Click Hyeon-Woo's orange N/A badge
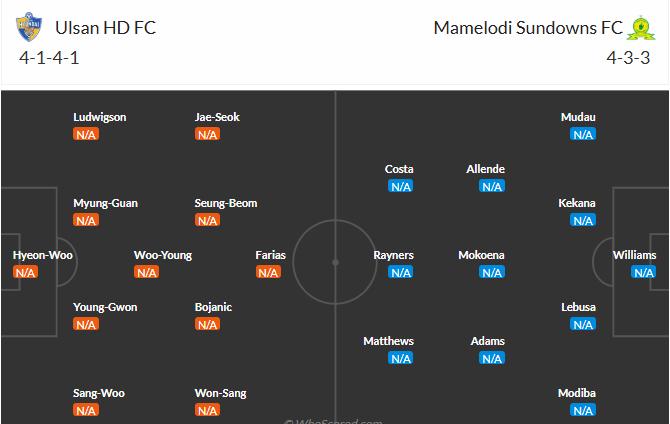 pyautogui.click(x=25, y=272)
